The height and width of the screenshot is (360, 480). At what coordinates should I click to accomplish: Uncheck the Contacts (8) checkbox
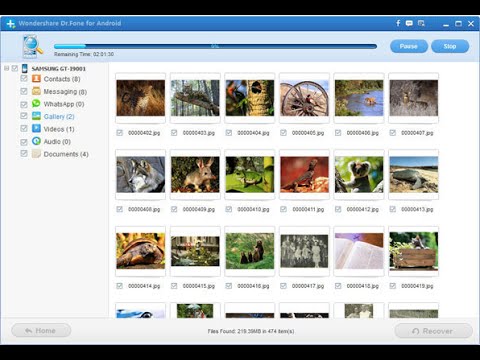pos(24,78)
